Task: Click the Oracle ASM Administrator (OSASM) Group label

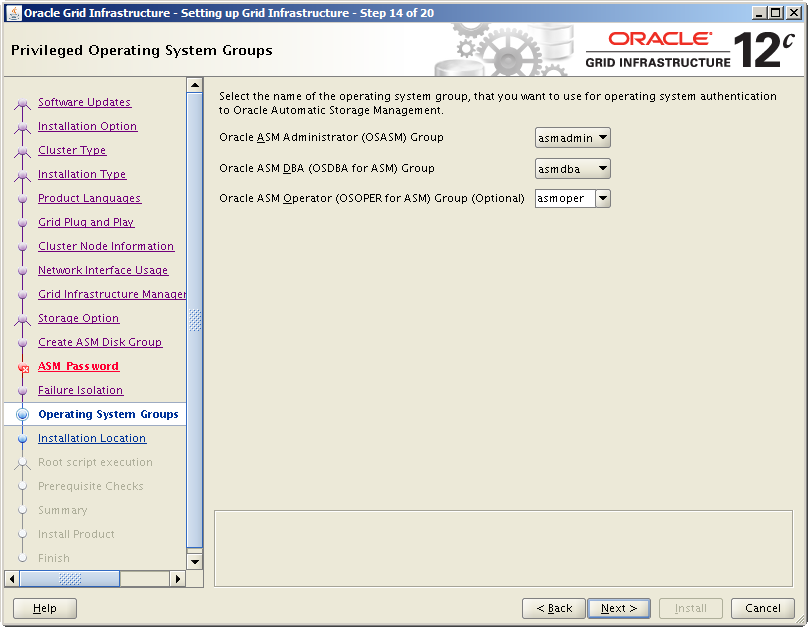Action: click(x=331, y=137)
